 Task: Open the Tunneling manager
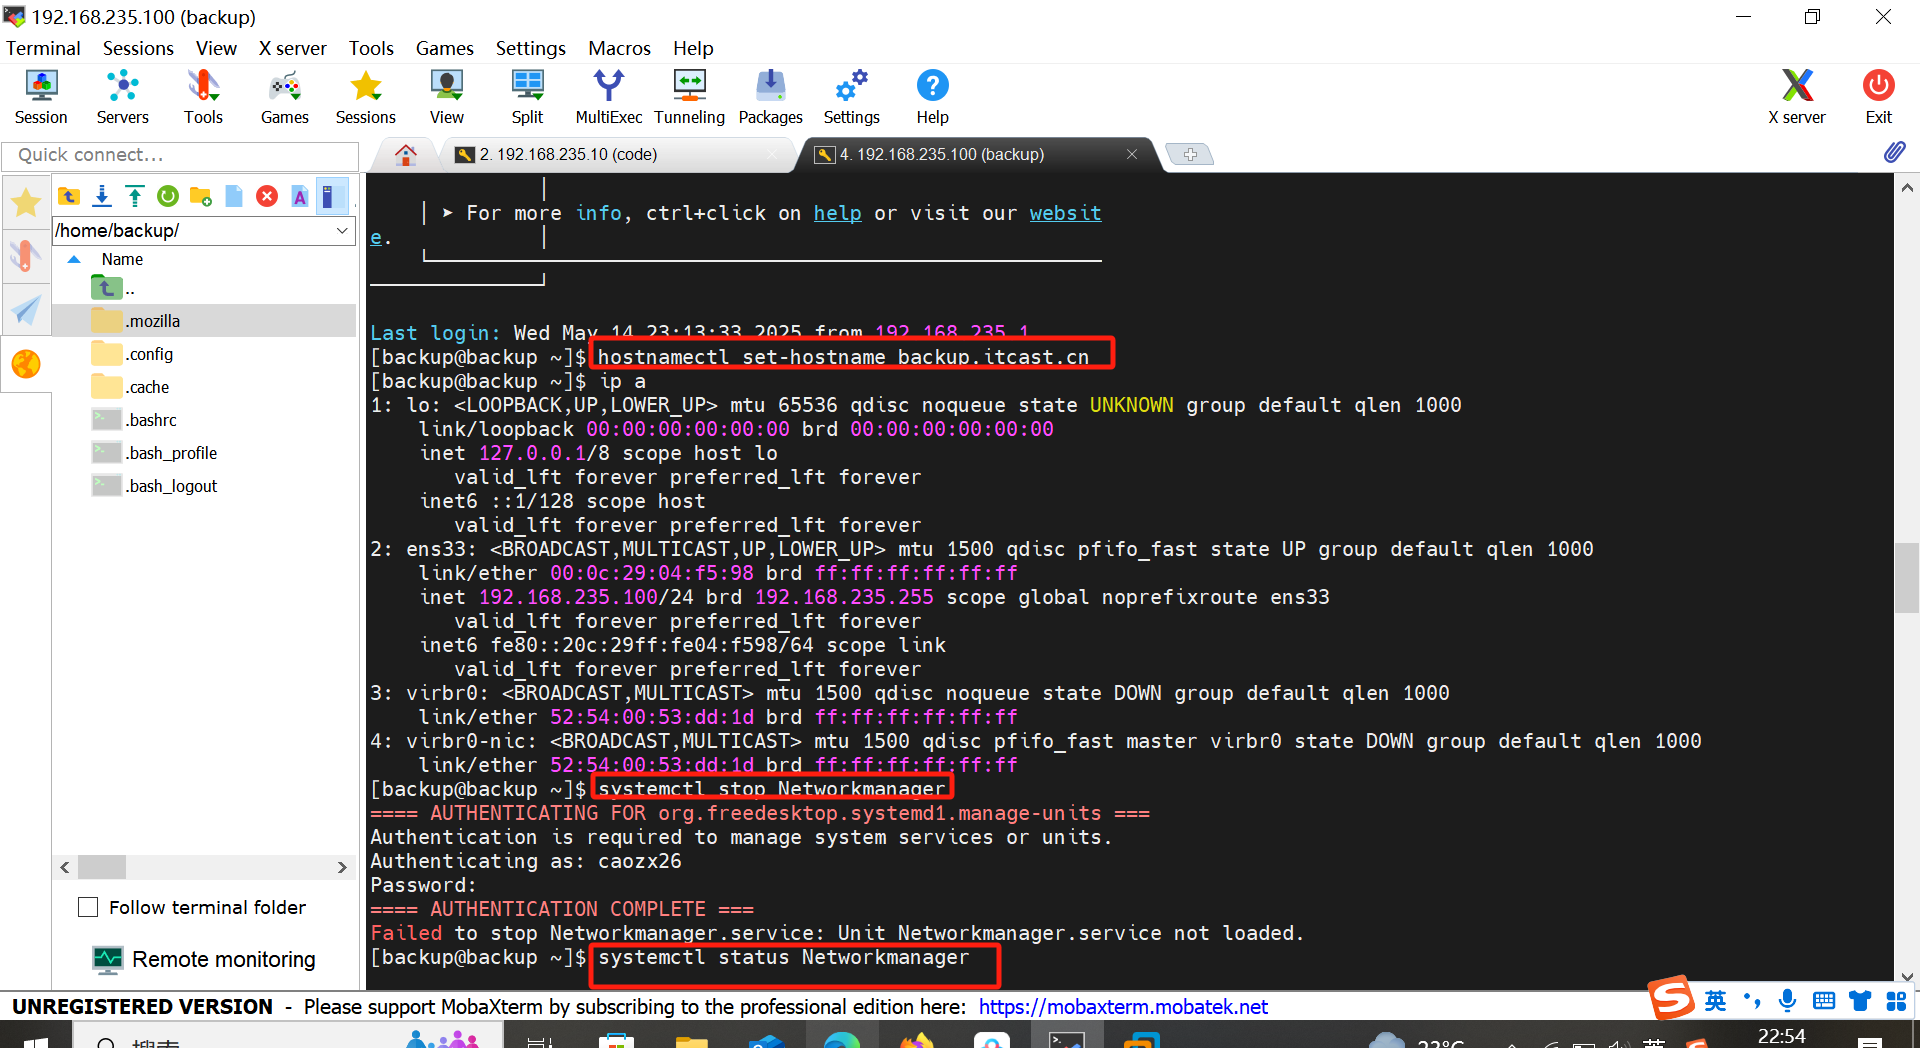tap(689, 97)
